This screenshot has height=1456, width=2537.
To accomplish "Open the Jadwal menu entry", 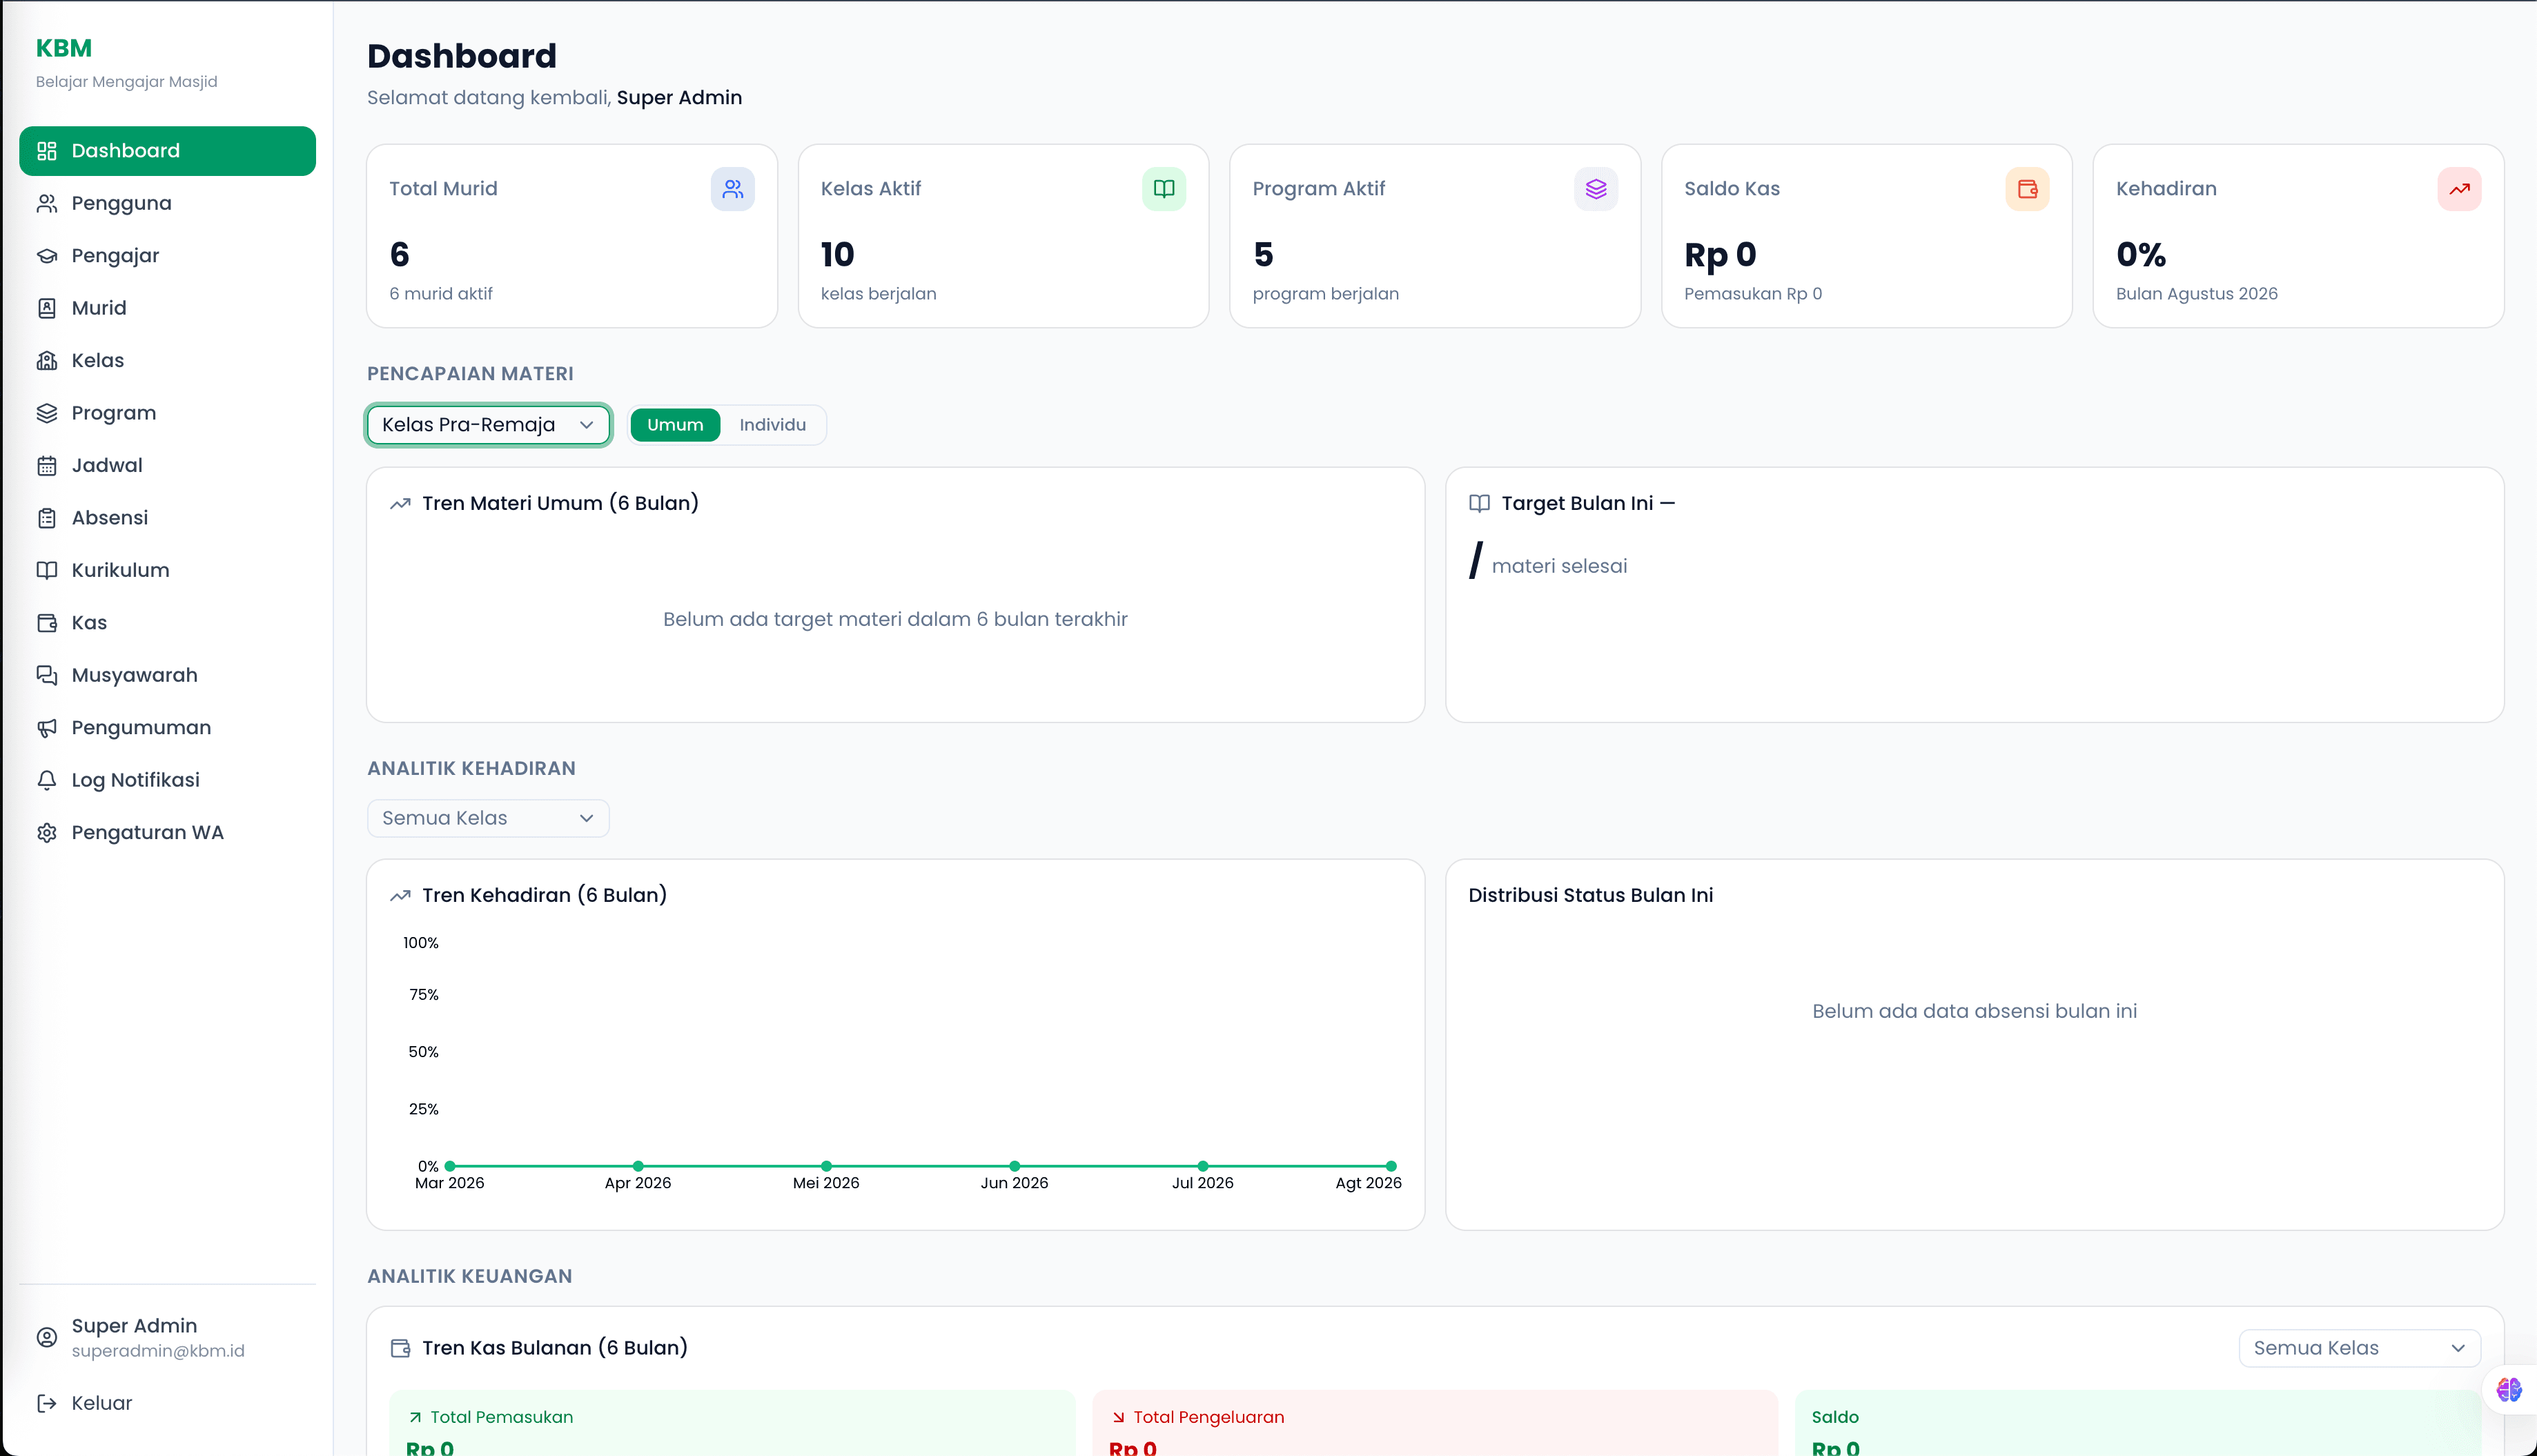I will pos(167,466).
